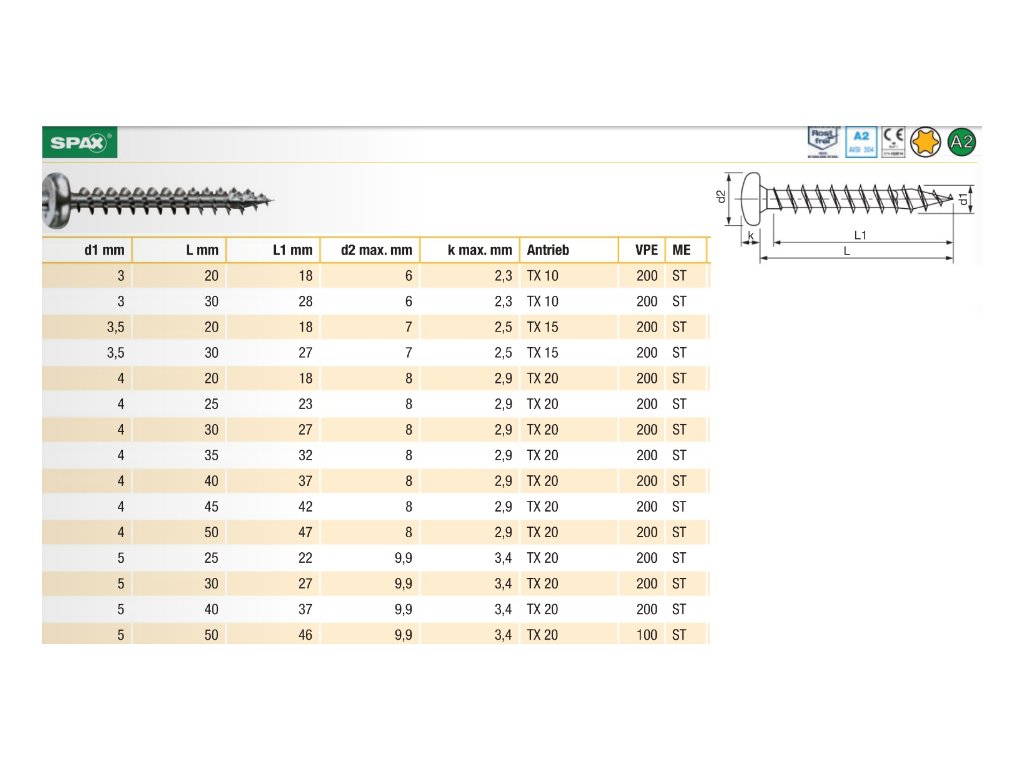Click 'TX 10' in the 3 x 30 row
The image size is (1024, 768).
543,302
